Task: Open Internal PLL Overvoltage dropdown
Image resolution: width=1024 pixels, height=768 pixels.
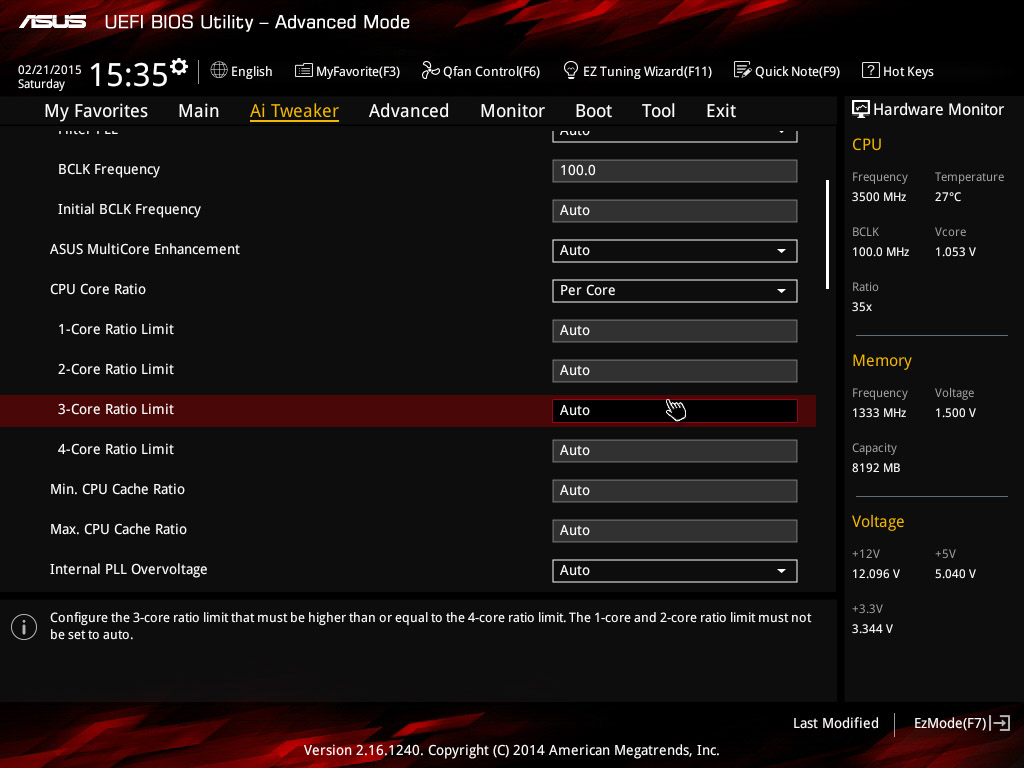Action: click(675, 571)
